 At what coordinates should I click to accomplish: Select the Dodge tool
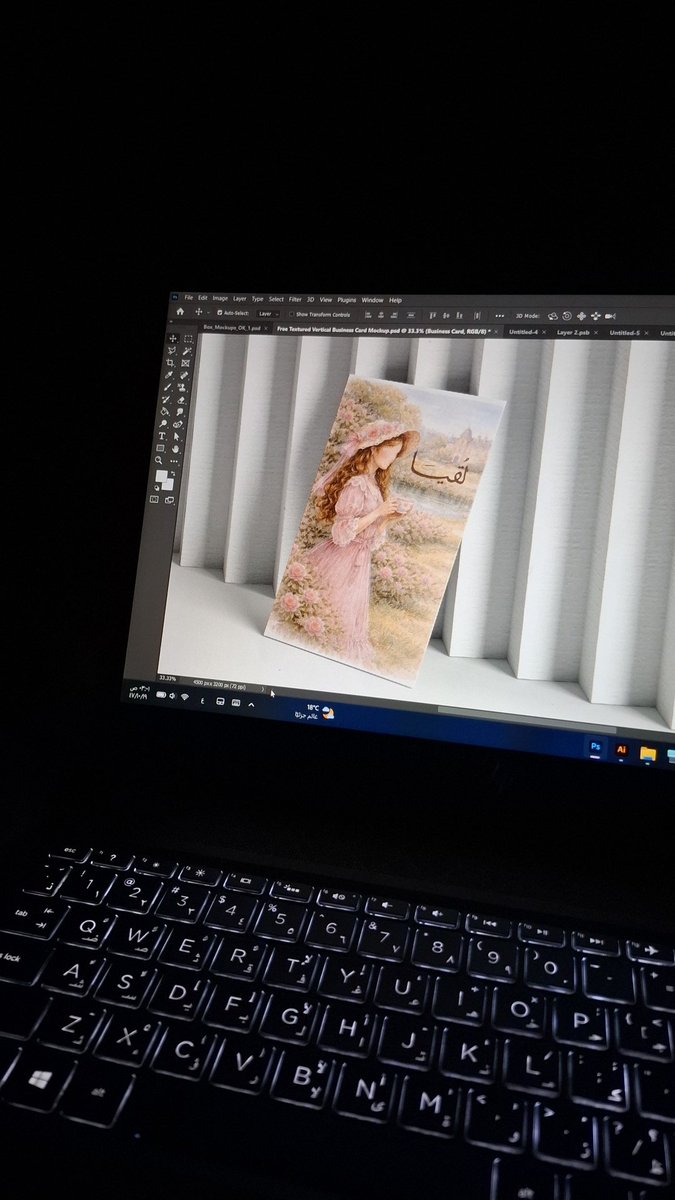(162, 423)
